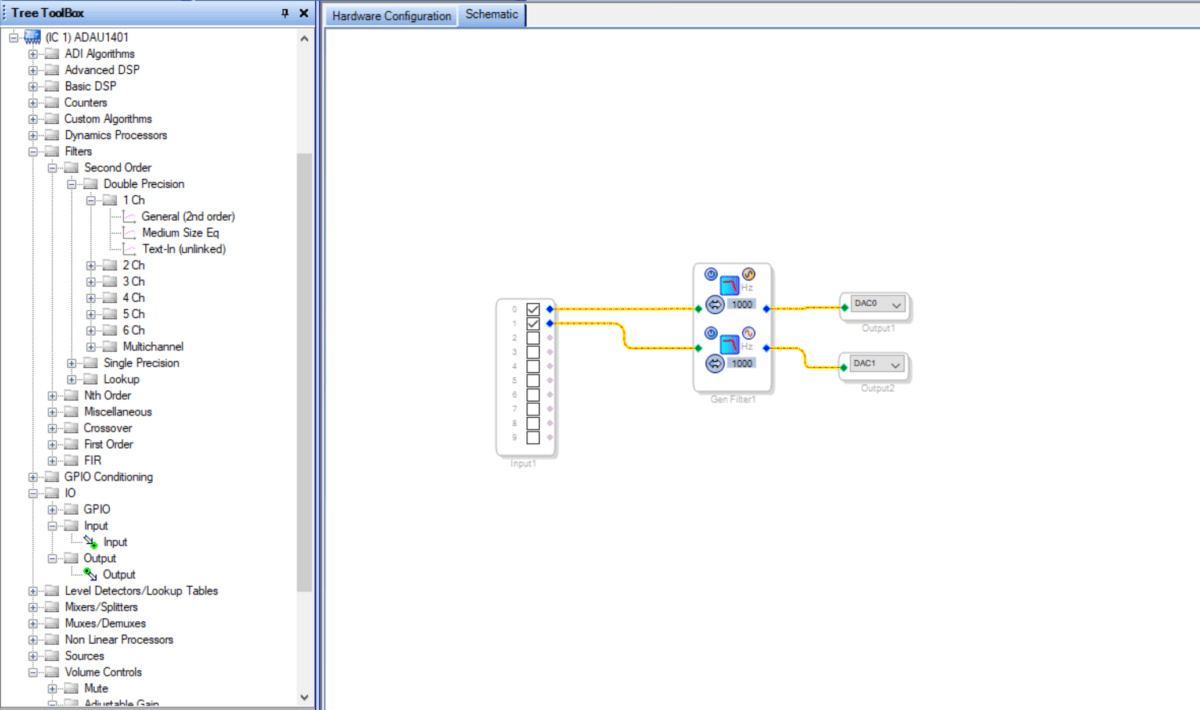
Task: Click the Output block icon under IO
Action: [91, 574]
